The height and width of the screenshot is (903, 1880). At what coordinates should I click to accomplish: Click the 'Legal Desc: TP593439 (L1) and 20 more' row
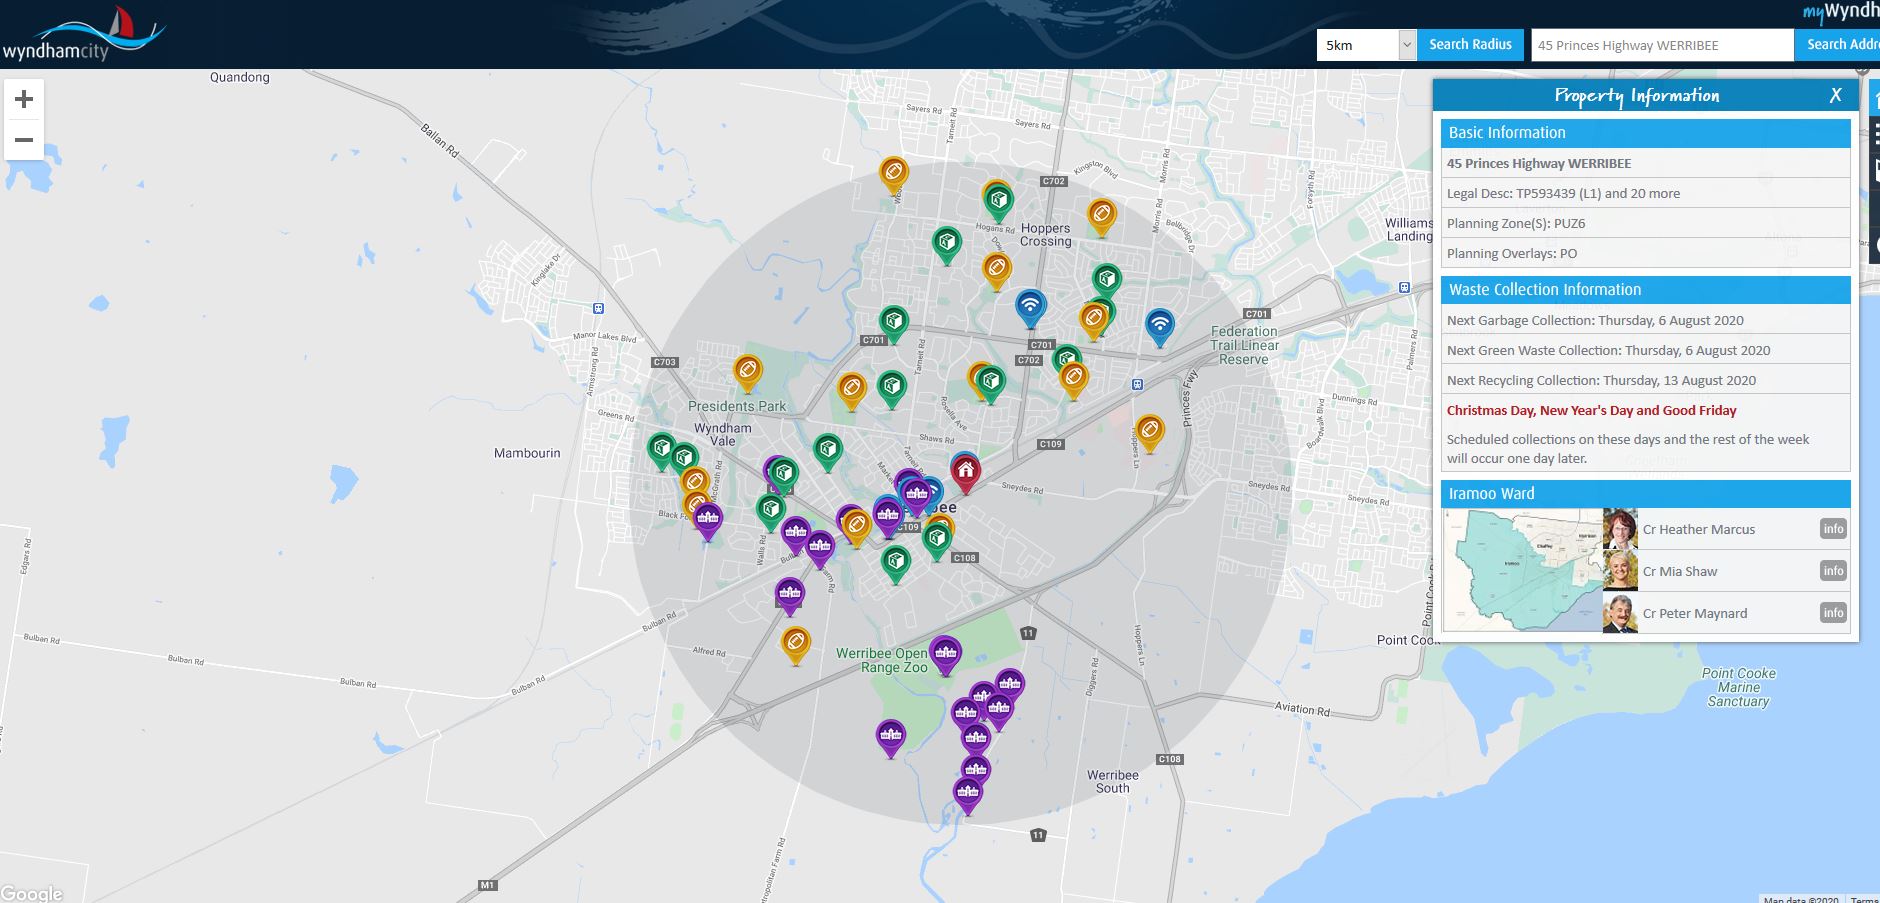point(1645,193)
